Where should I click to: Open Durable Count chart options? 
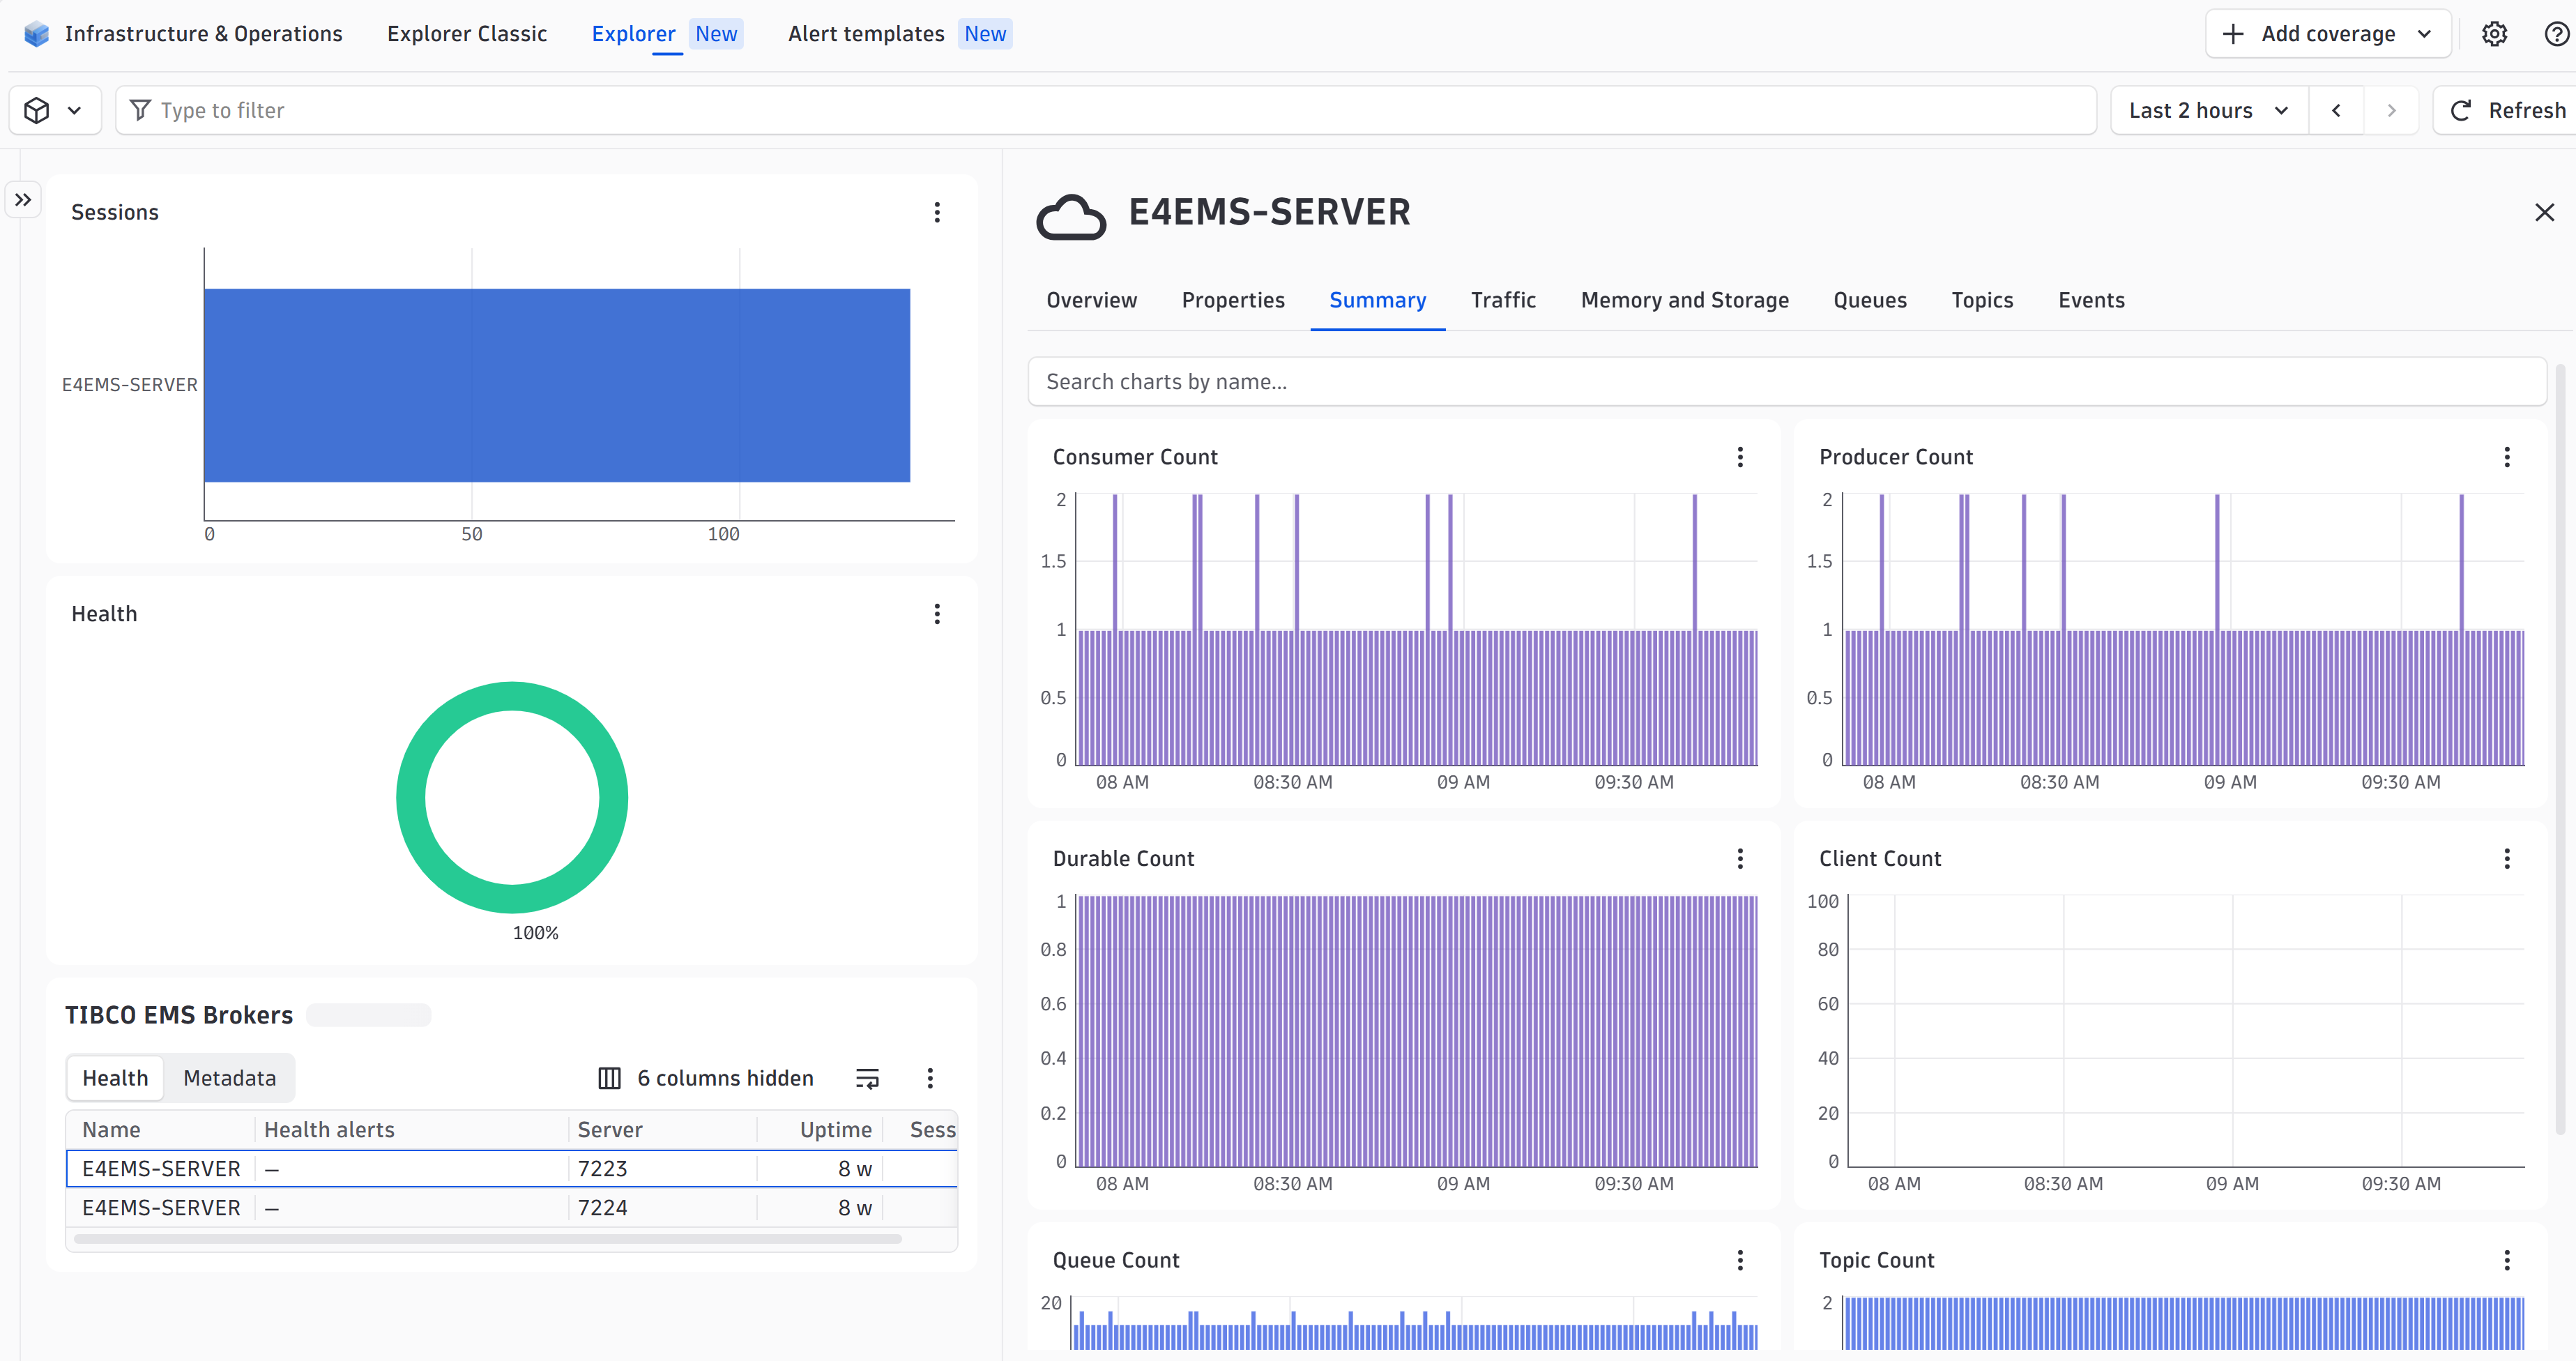(x=1740, y=858)
